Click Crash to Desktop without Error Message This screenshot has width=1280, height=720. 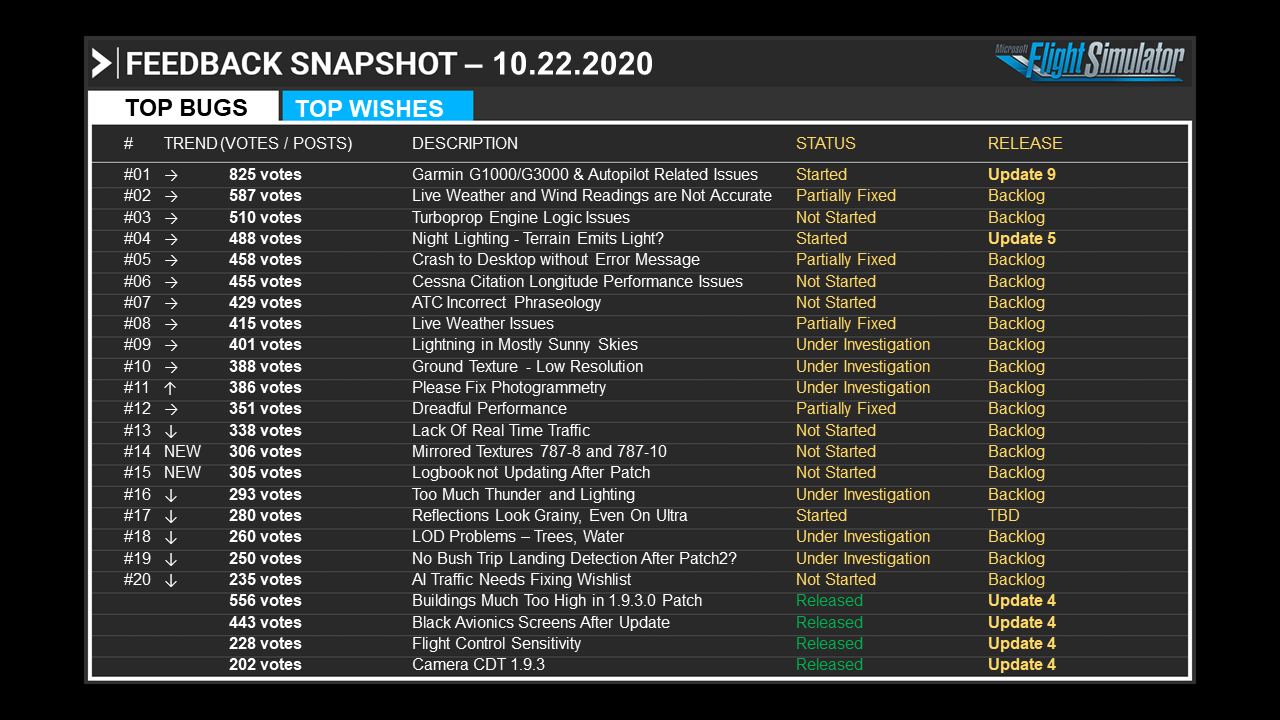click(556, 259)
